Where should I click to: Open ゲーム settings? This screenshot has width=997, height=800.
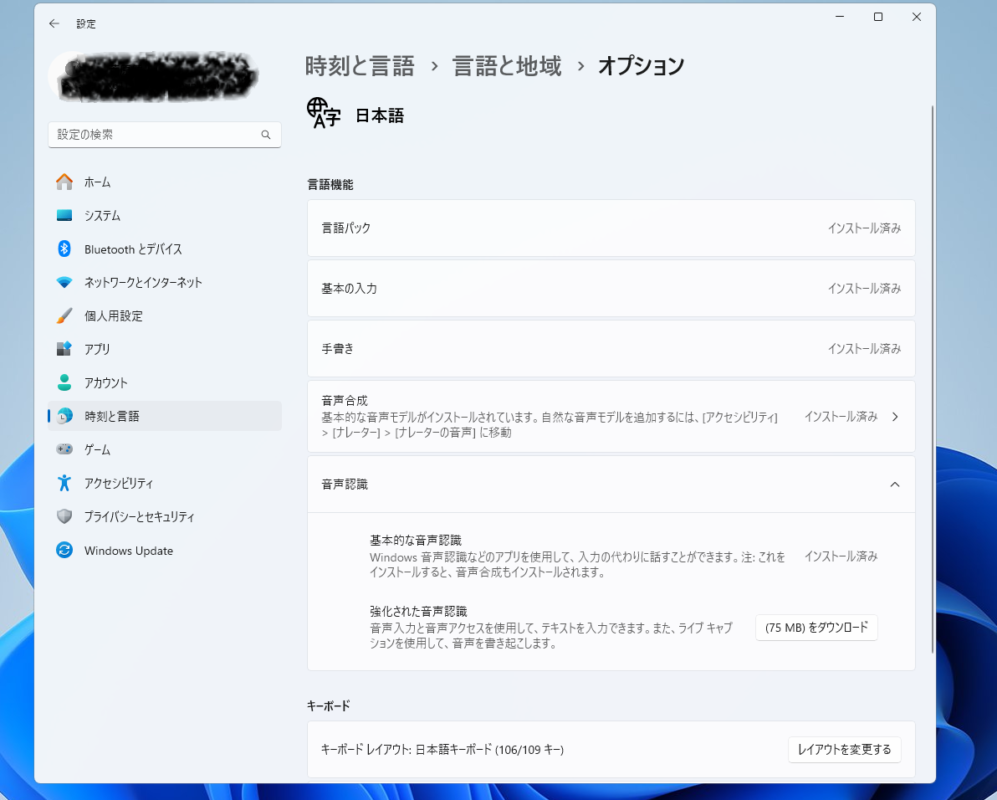pos(165,449)
